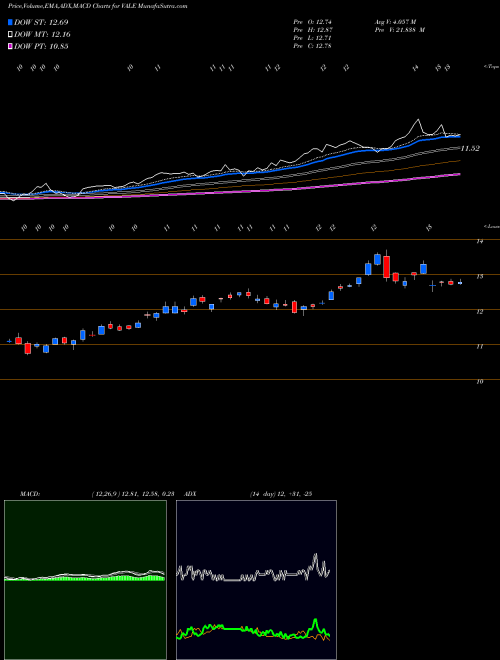
Task: Click the 13 price axis label
Action: click(x=480, y=277)
